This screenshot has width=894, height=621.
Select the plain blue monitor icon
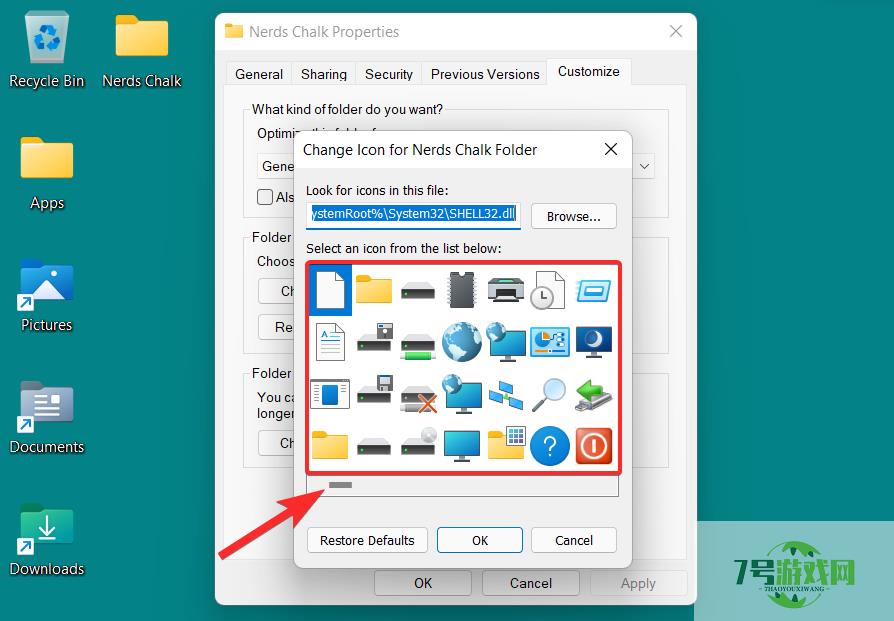click(462, 445)
